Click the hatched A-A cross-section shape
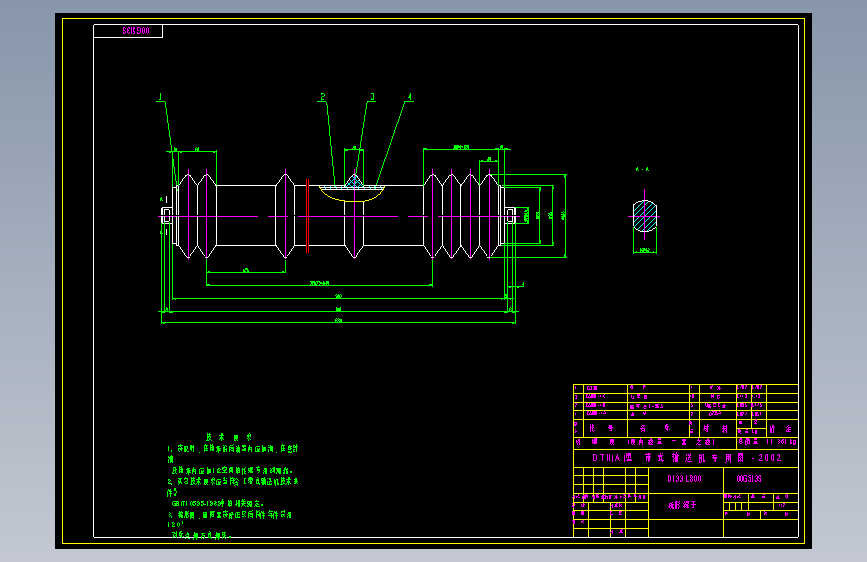The width and height of the screenshot is (867, 562). (645, 216)
